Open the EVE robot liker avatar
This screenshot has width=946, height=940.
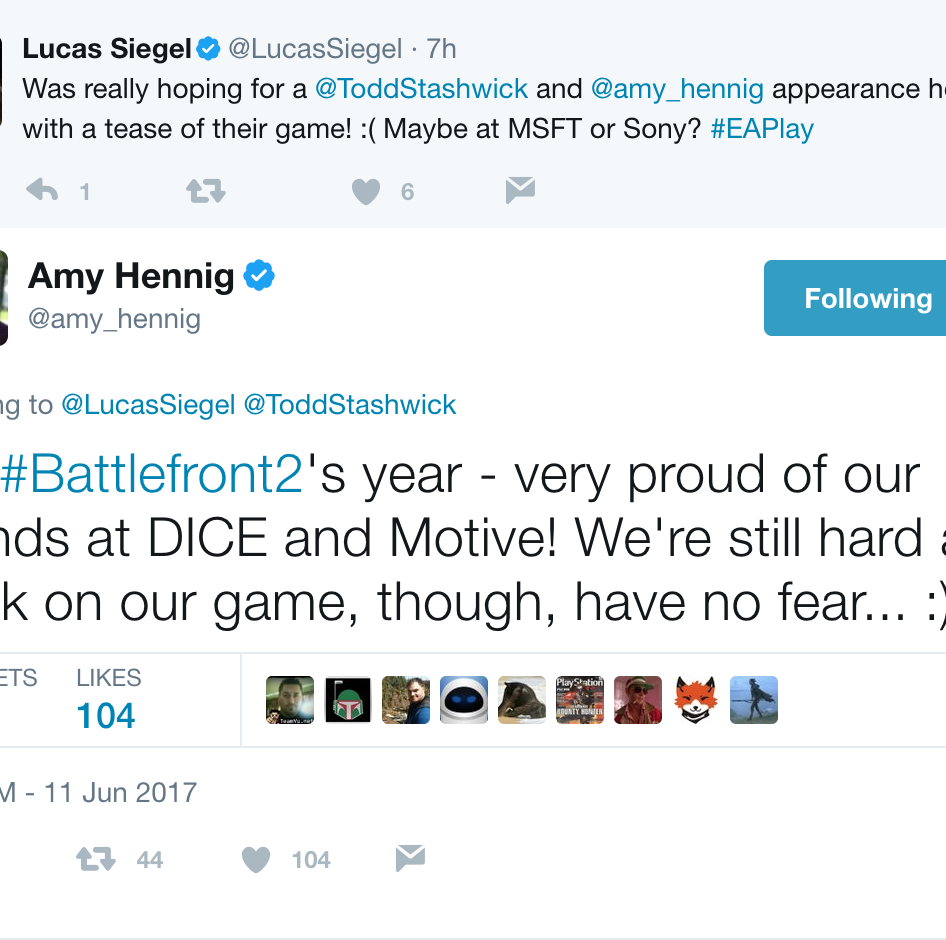click(464, 700)
